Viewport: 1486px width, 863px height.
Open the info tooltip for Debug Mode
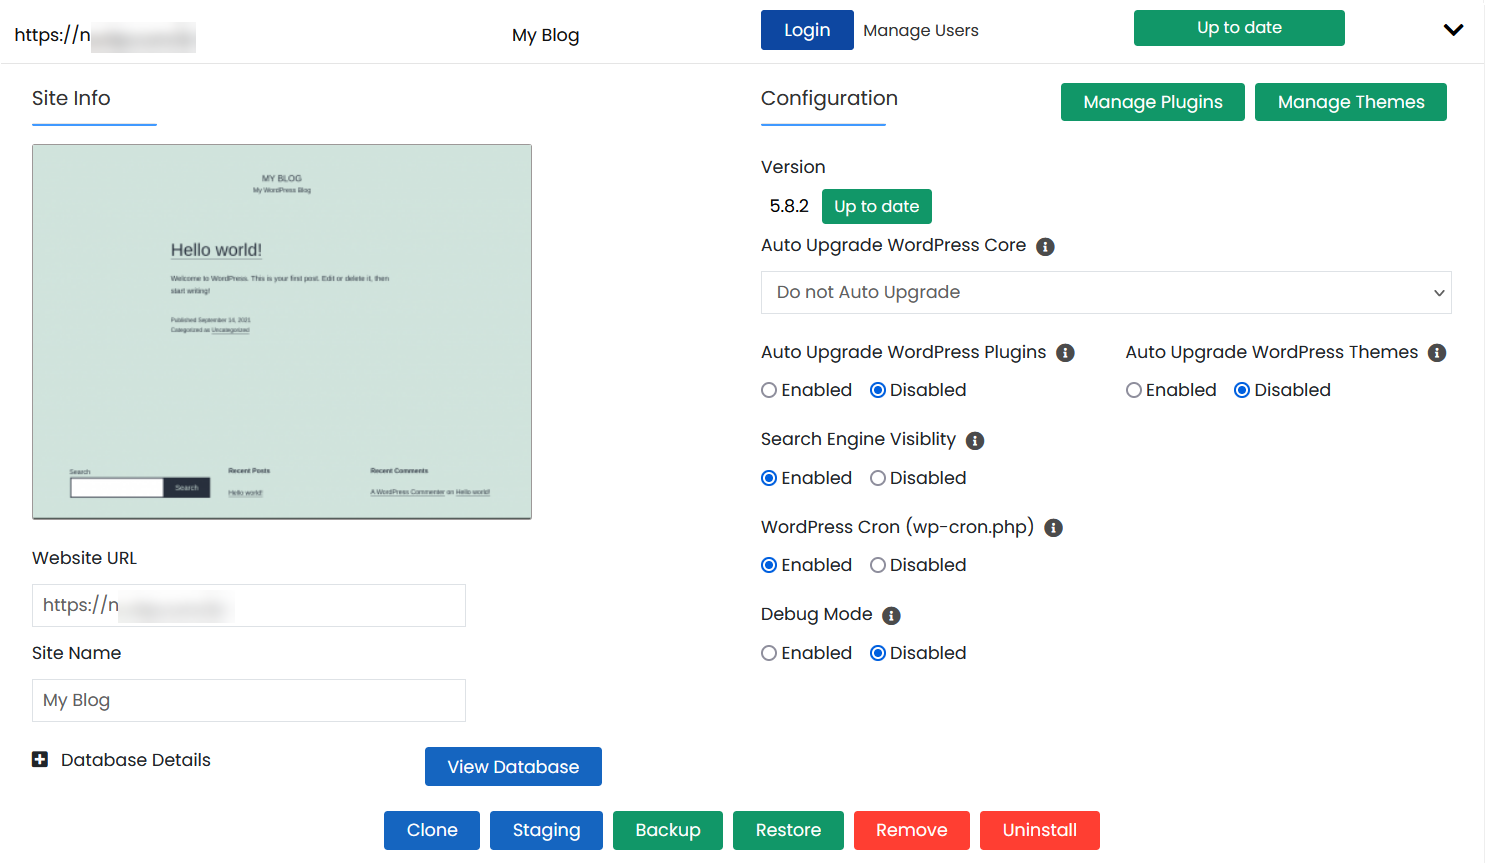click(x=890, y=615)
